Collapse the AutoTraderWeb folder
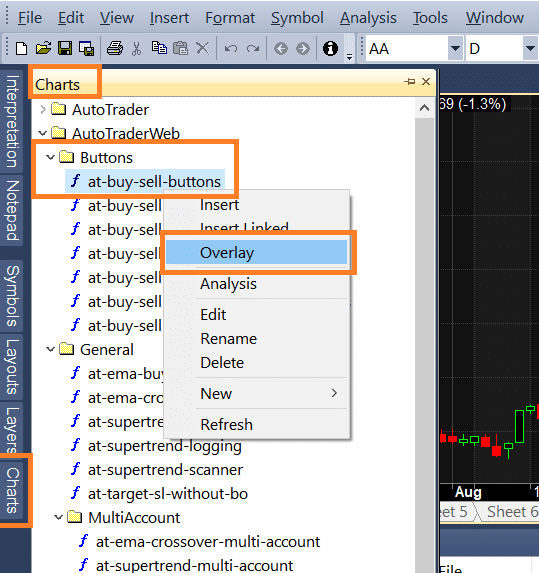 [x=42, y=133]
